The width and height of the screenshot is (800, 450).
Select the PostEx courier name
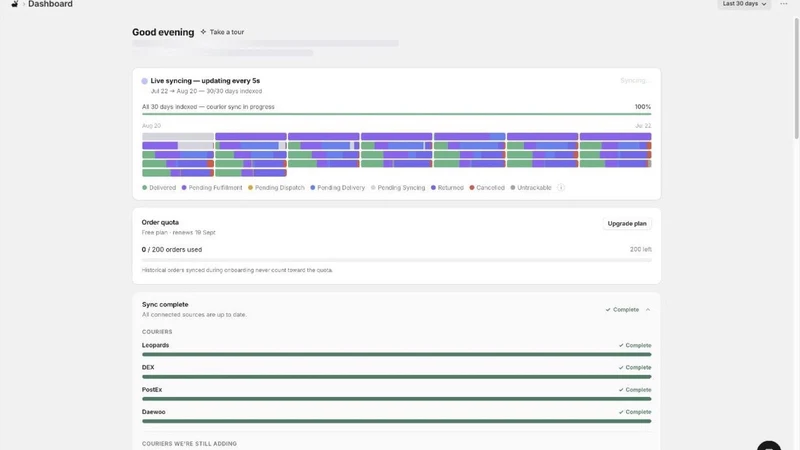pos(152,390)
